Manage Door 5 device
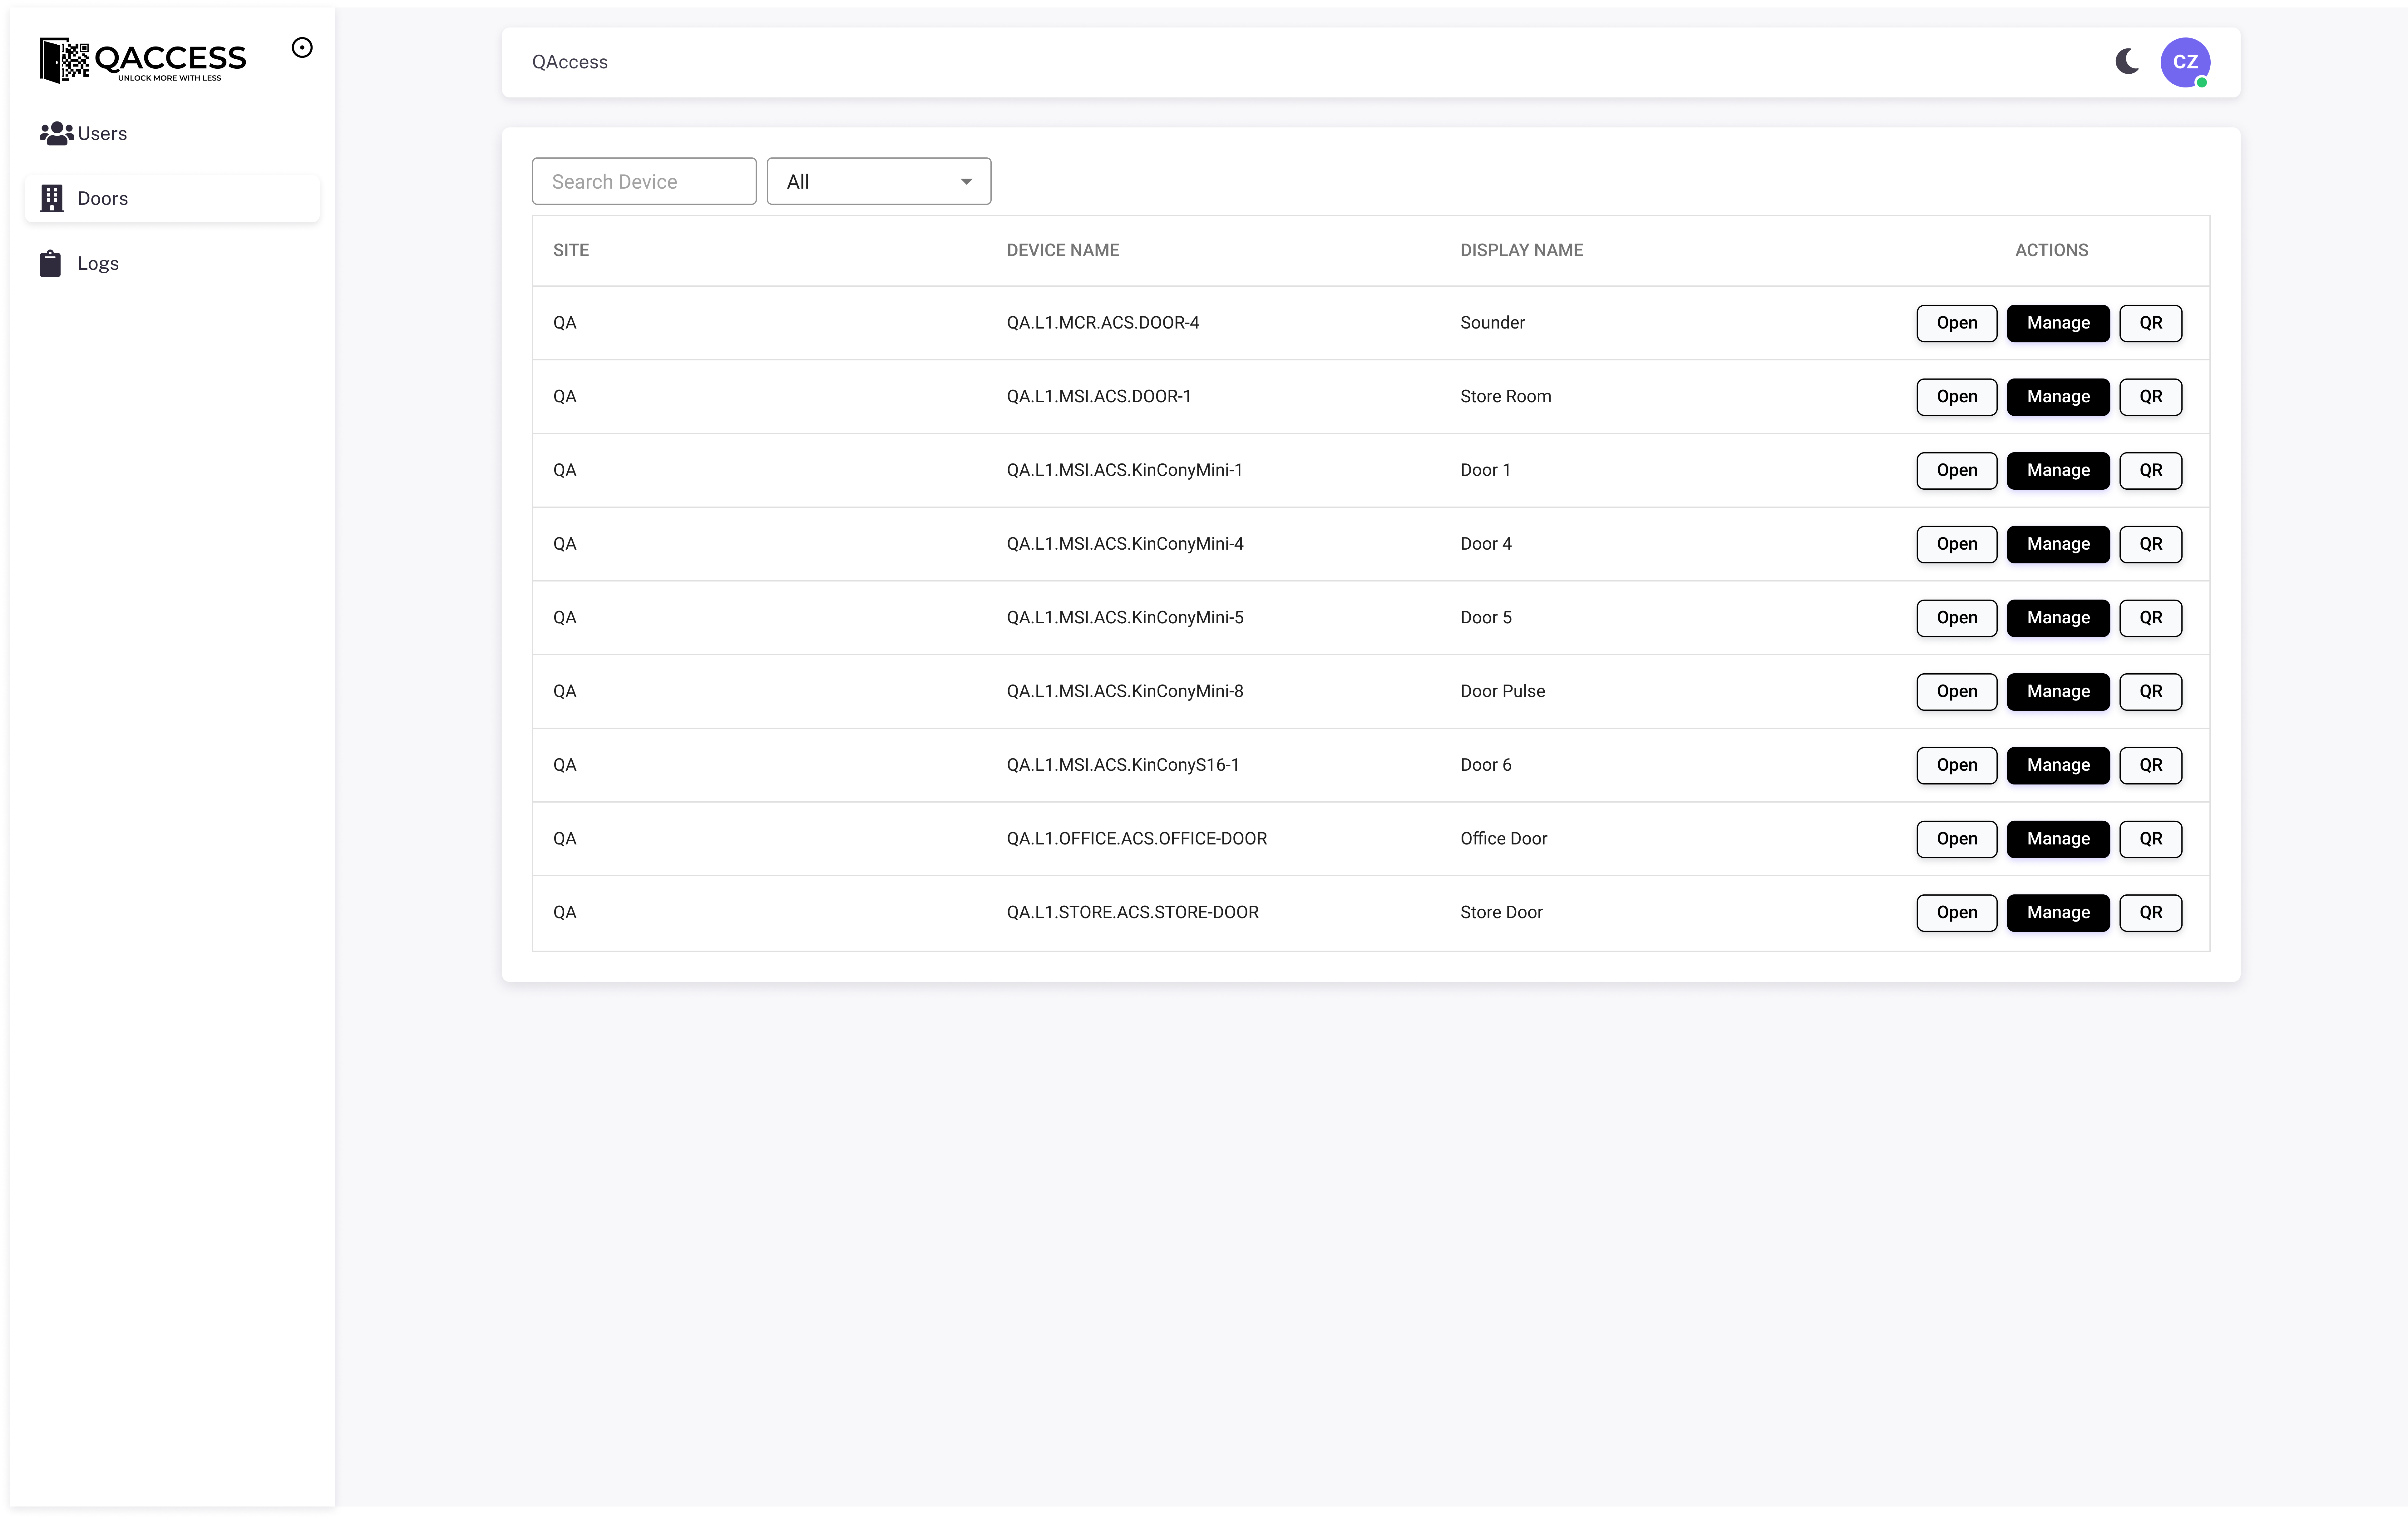Image resolution: width=2408 pixels, height=1519 pixels. tap(2058, 618)
